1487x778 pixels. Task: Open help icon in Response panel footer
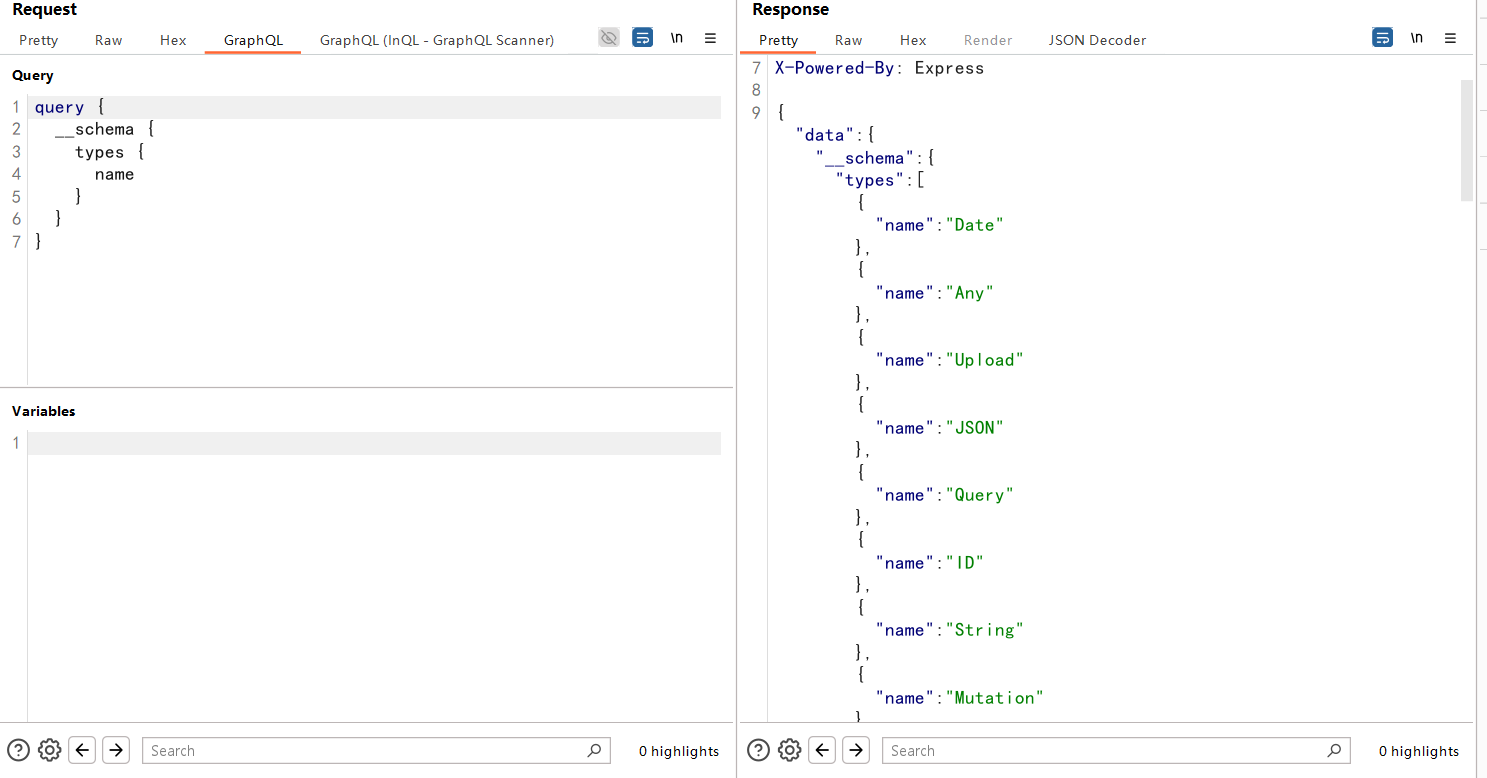(759, 750)
